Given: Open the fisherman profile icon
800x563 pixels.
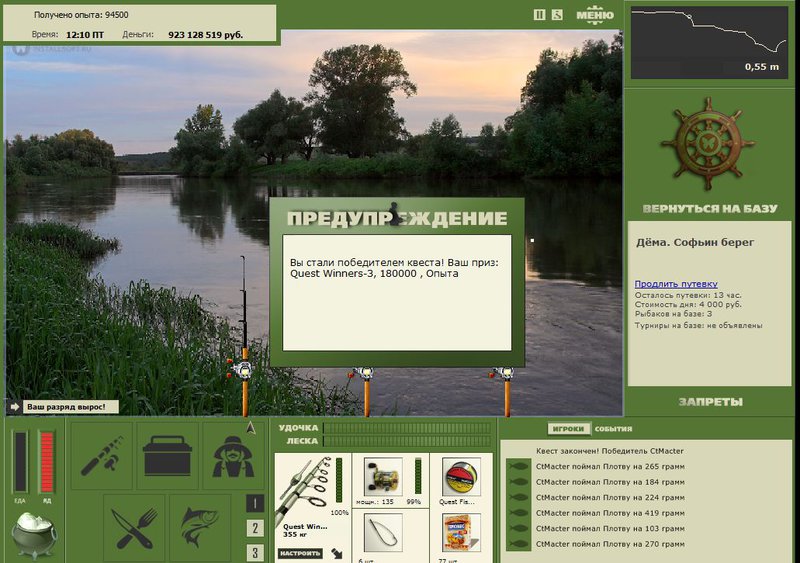Looking at the screenshot, I should tap(233, 455).
